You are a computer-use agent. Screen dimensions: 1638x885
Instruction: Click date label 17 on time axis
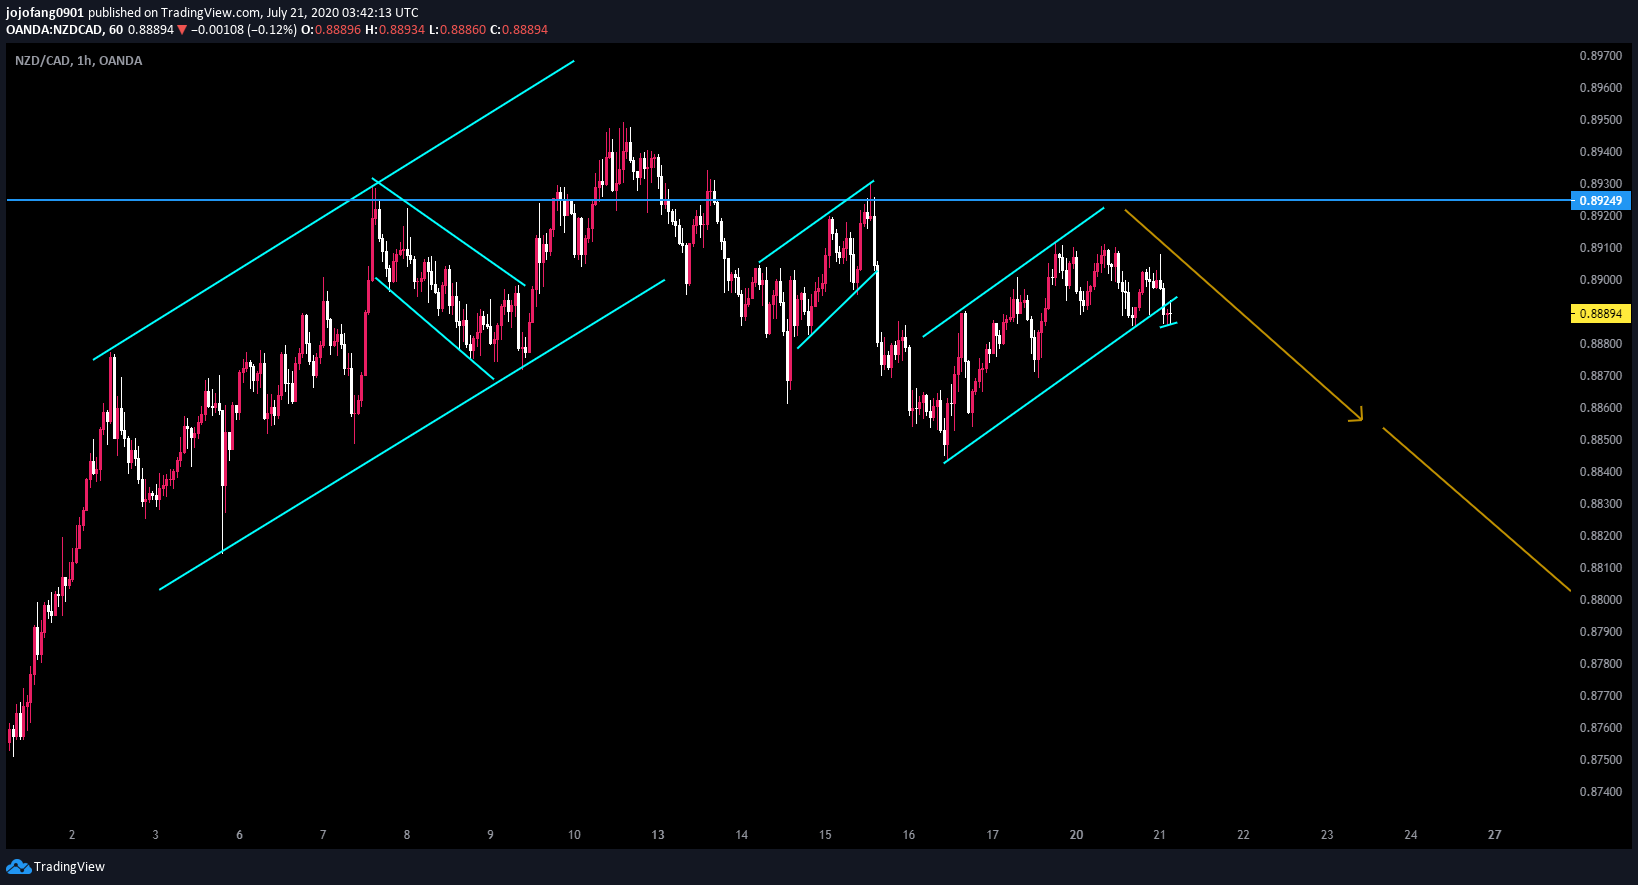pos(992,835)
